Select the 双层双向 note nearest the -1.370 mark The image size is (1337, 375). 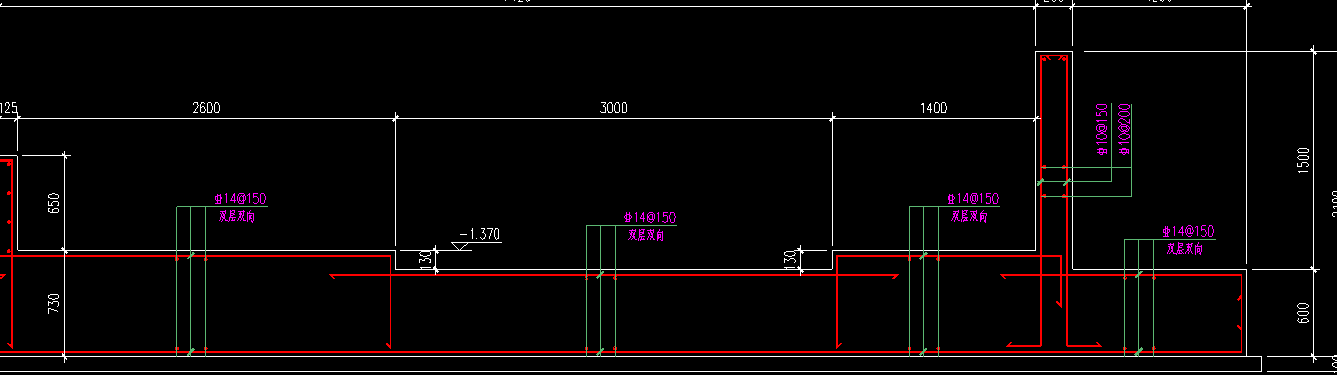(647, 236)
